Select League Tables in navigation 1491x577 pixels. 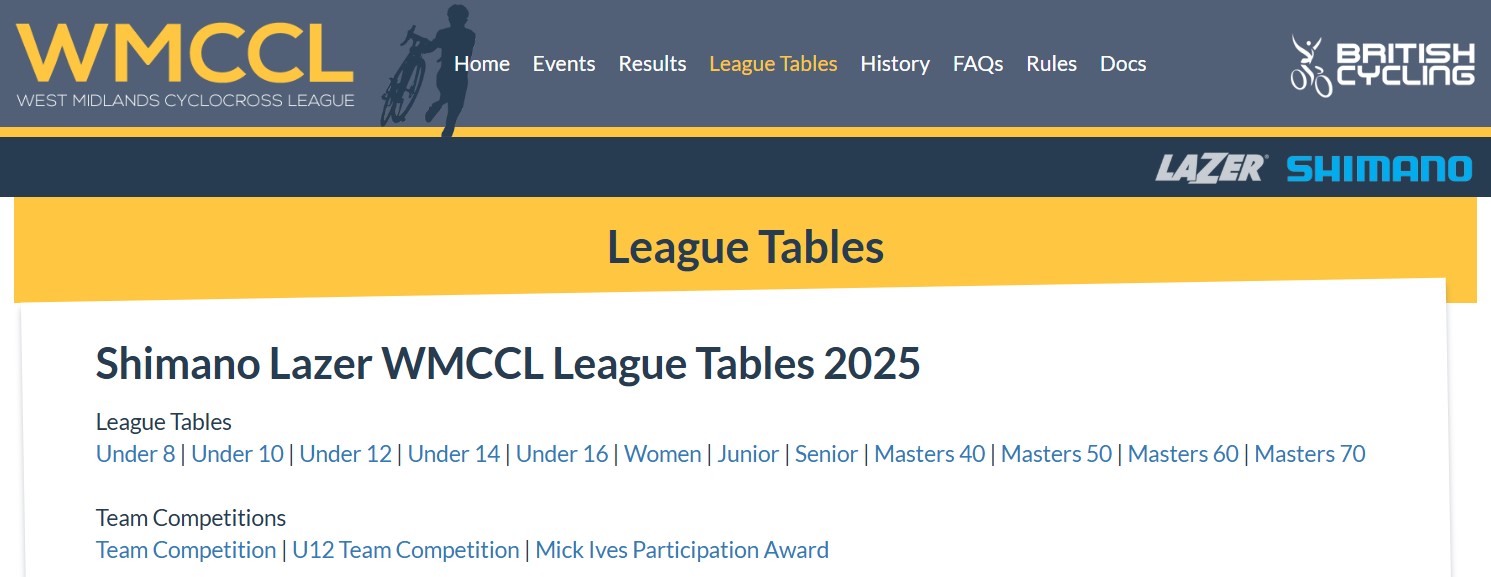click(x=773, y=64)
